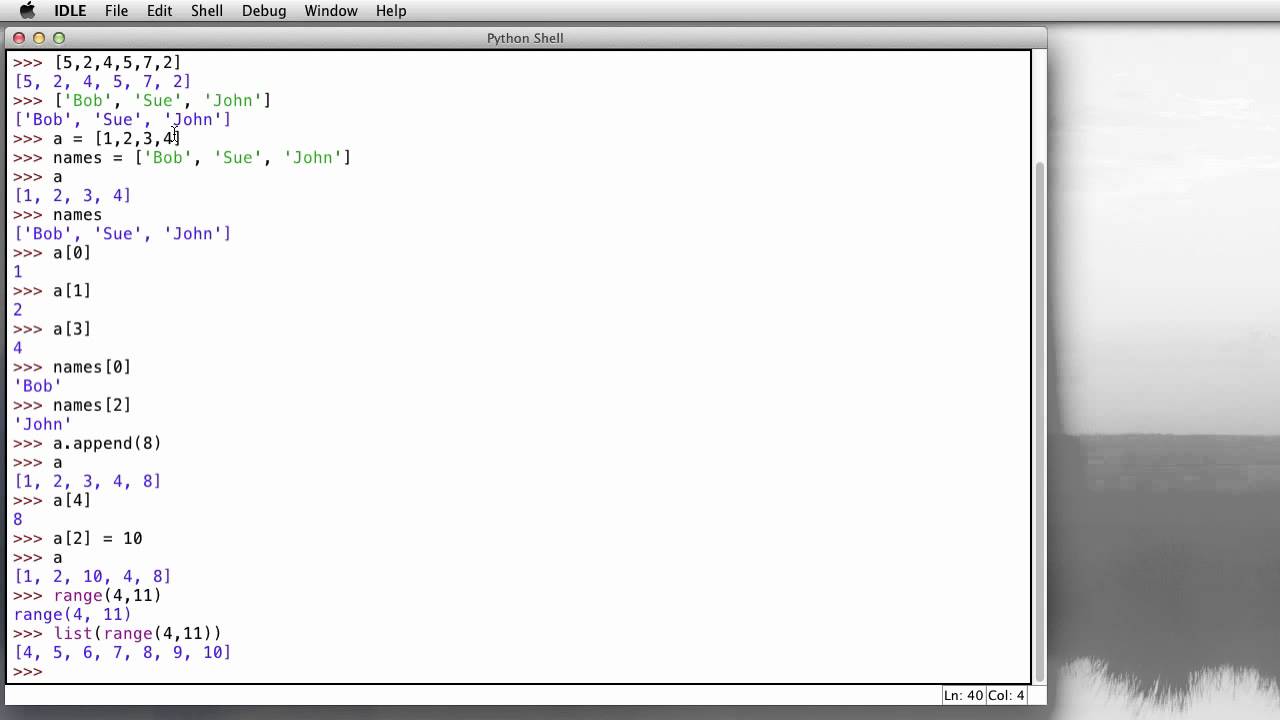The image size is (1280, 720).
Task: Click the 'a[0]' command line
Action: 52,252
